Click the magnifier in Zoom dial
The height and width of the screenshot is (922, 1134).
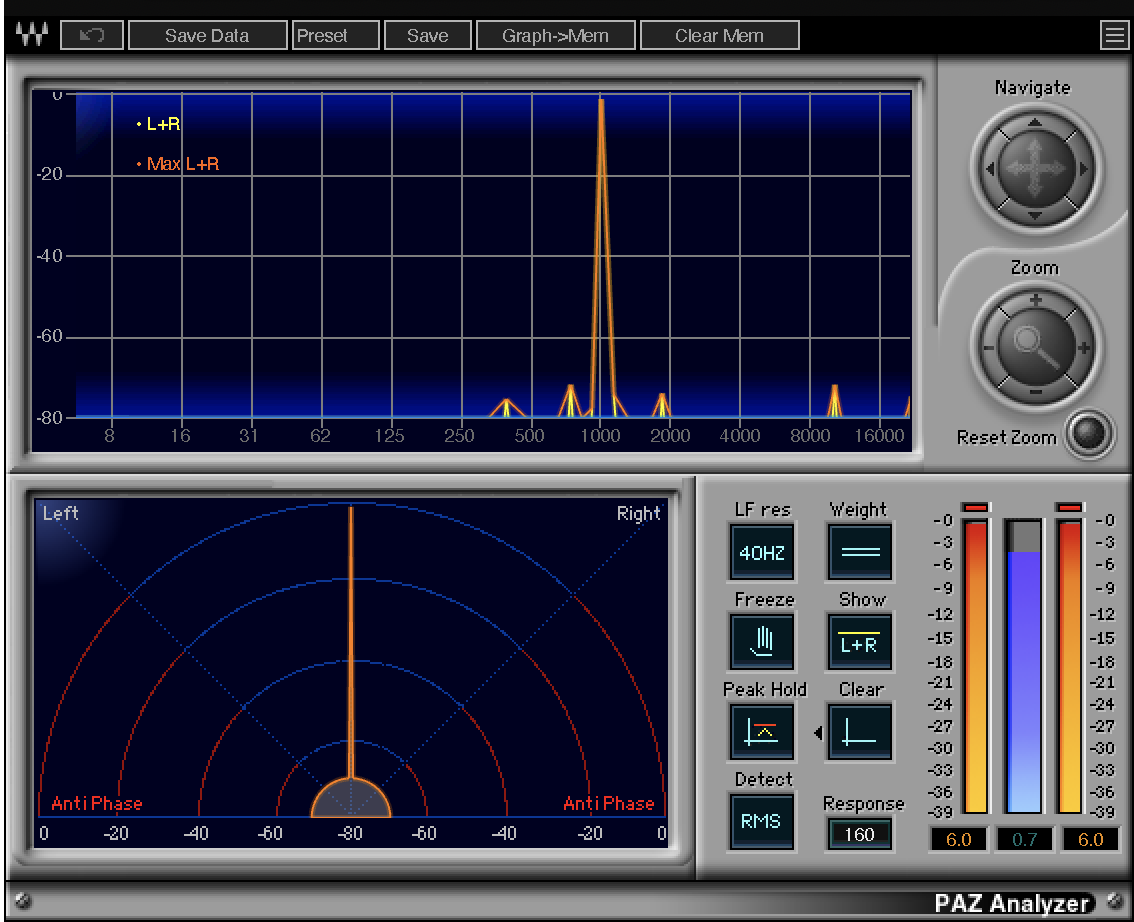(1036, 346)
